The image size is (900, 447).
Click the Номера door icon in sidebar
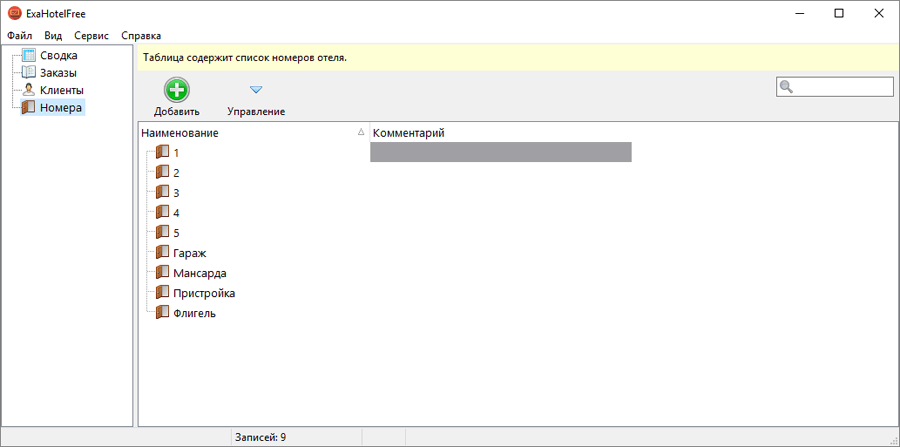pos(28,107)
